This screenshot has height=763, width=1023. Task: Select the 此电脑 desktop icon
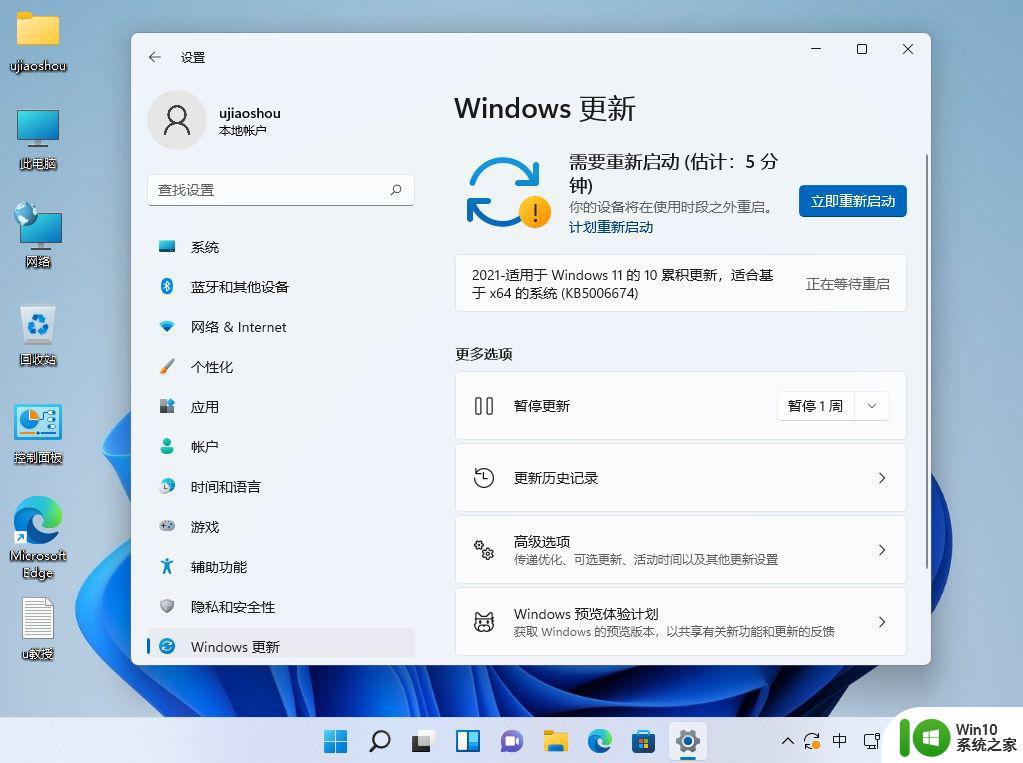tap(38, 139)
